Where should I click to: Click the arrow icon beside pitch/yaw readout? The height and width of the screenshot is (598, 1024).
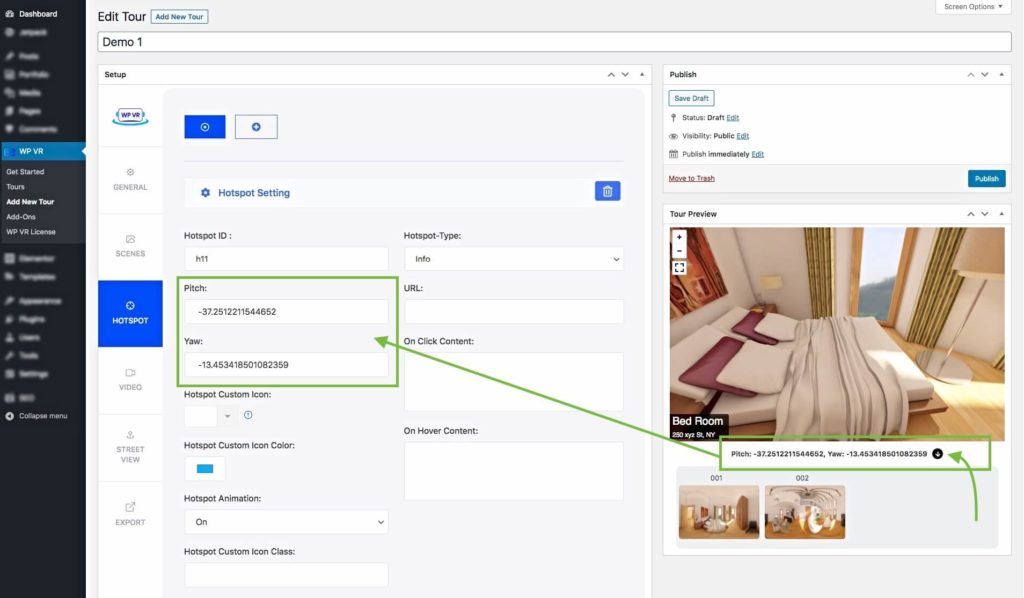(x=937, y=454)
